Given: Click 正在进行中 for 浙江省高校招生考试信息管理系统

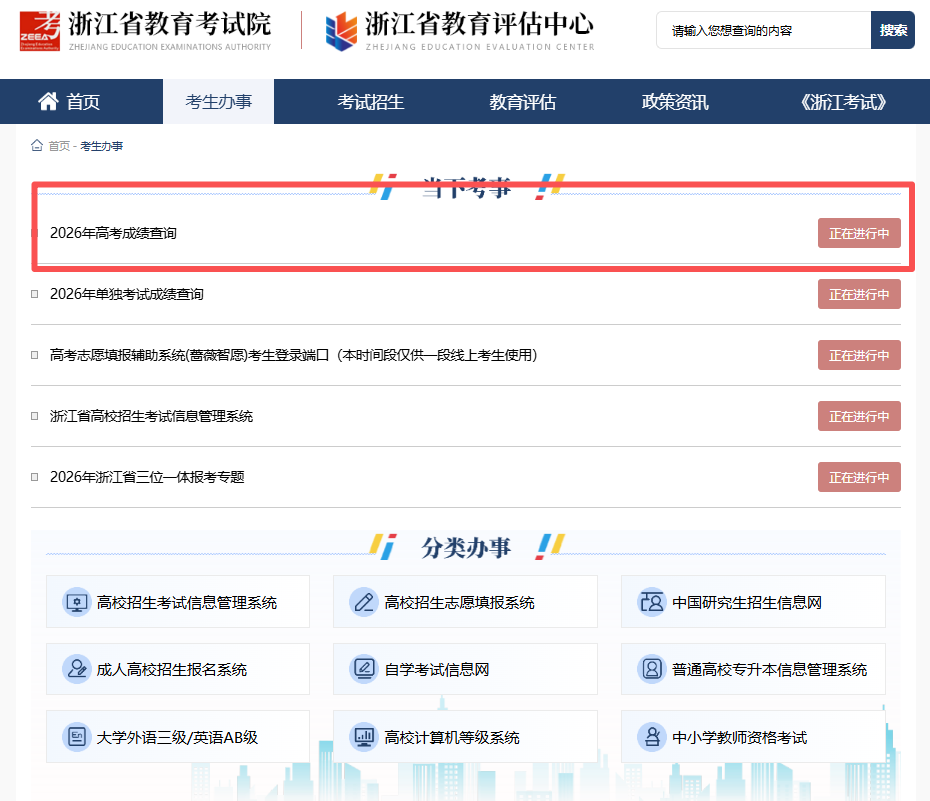Looking at the screenshot, I should (859, 416).
